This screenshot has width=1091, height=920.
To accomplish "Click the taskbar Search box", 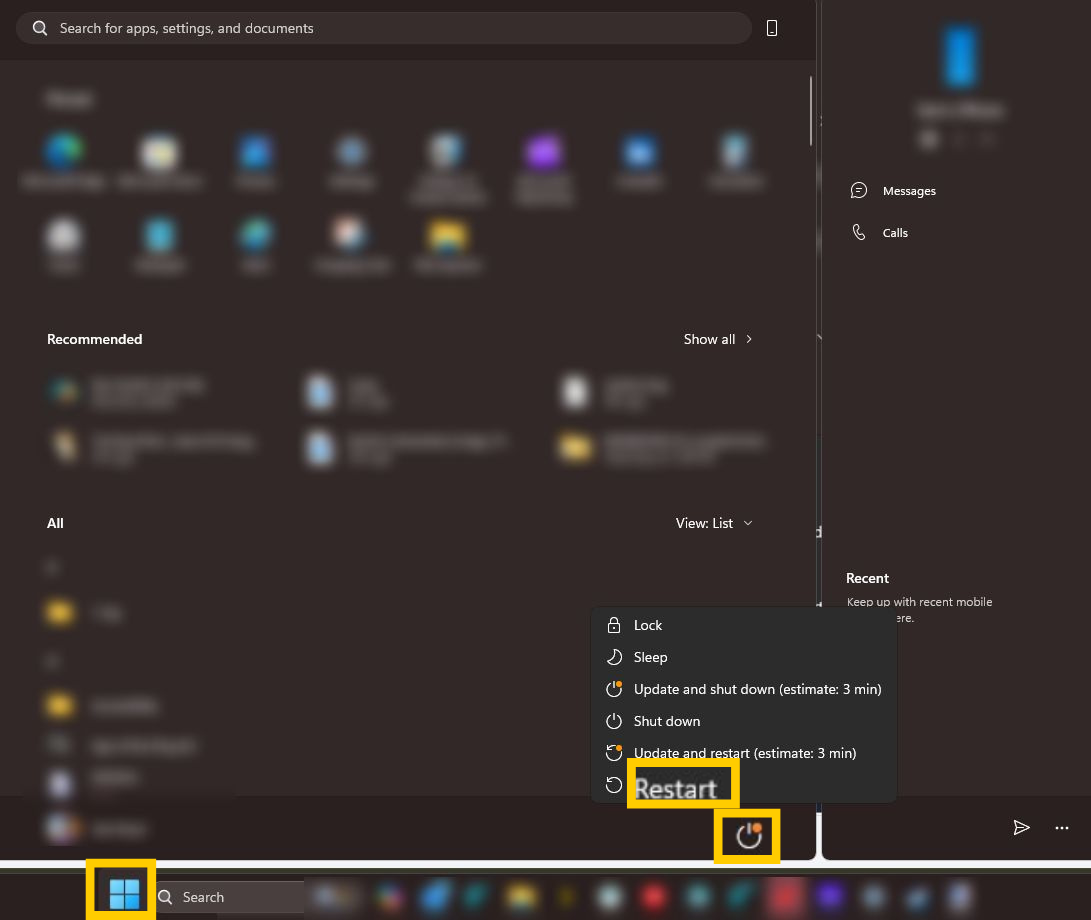I will click(x=230, y=897).
